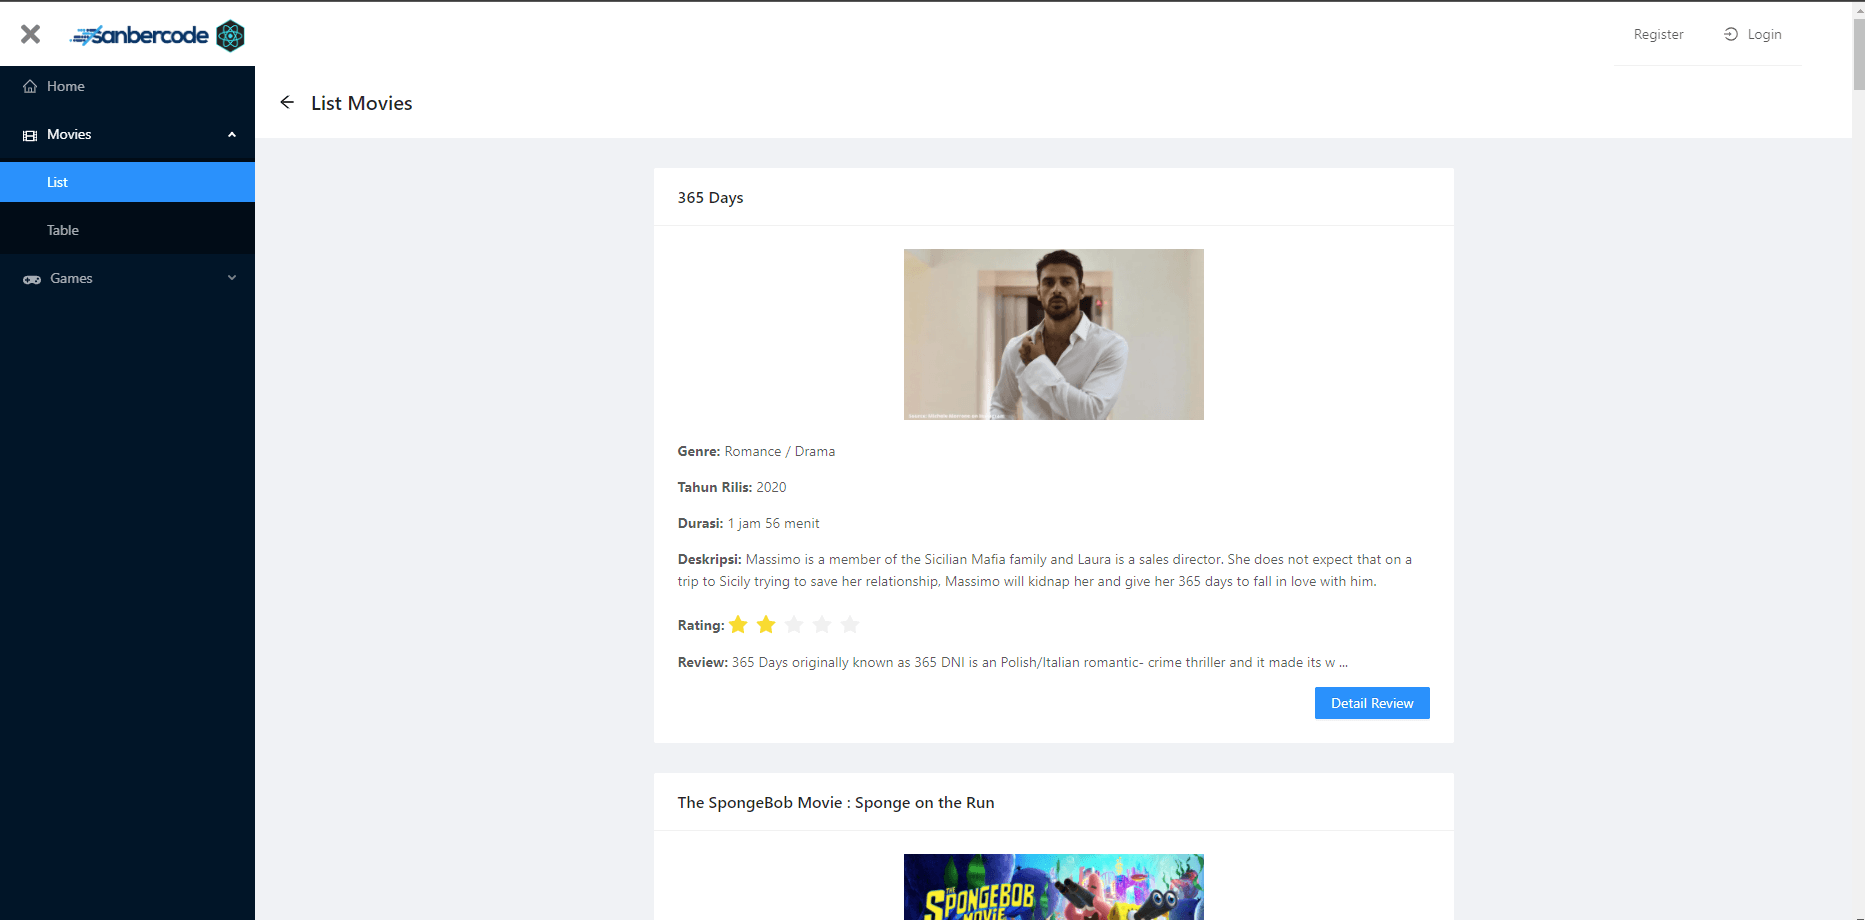The image size is (1865, 920).
Task: Click the second rating star
Action: tap(766, 625)
